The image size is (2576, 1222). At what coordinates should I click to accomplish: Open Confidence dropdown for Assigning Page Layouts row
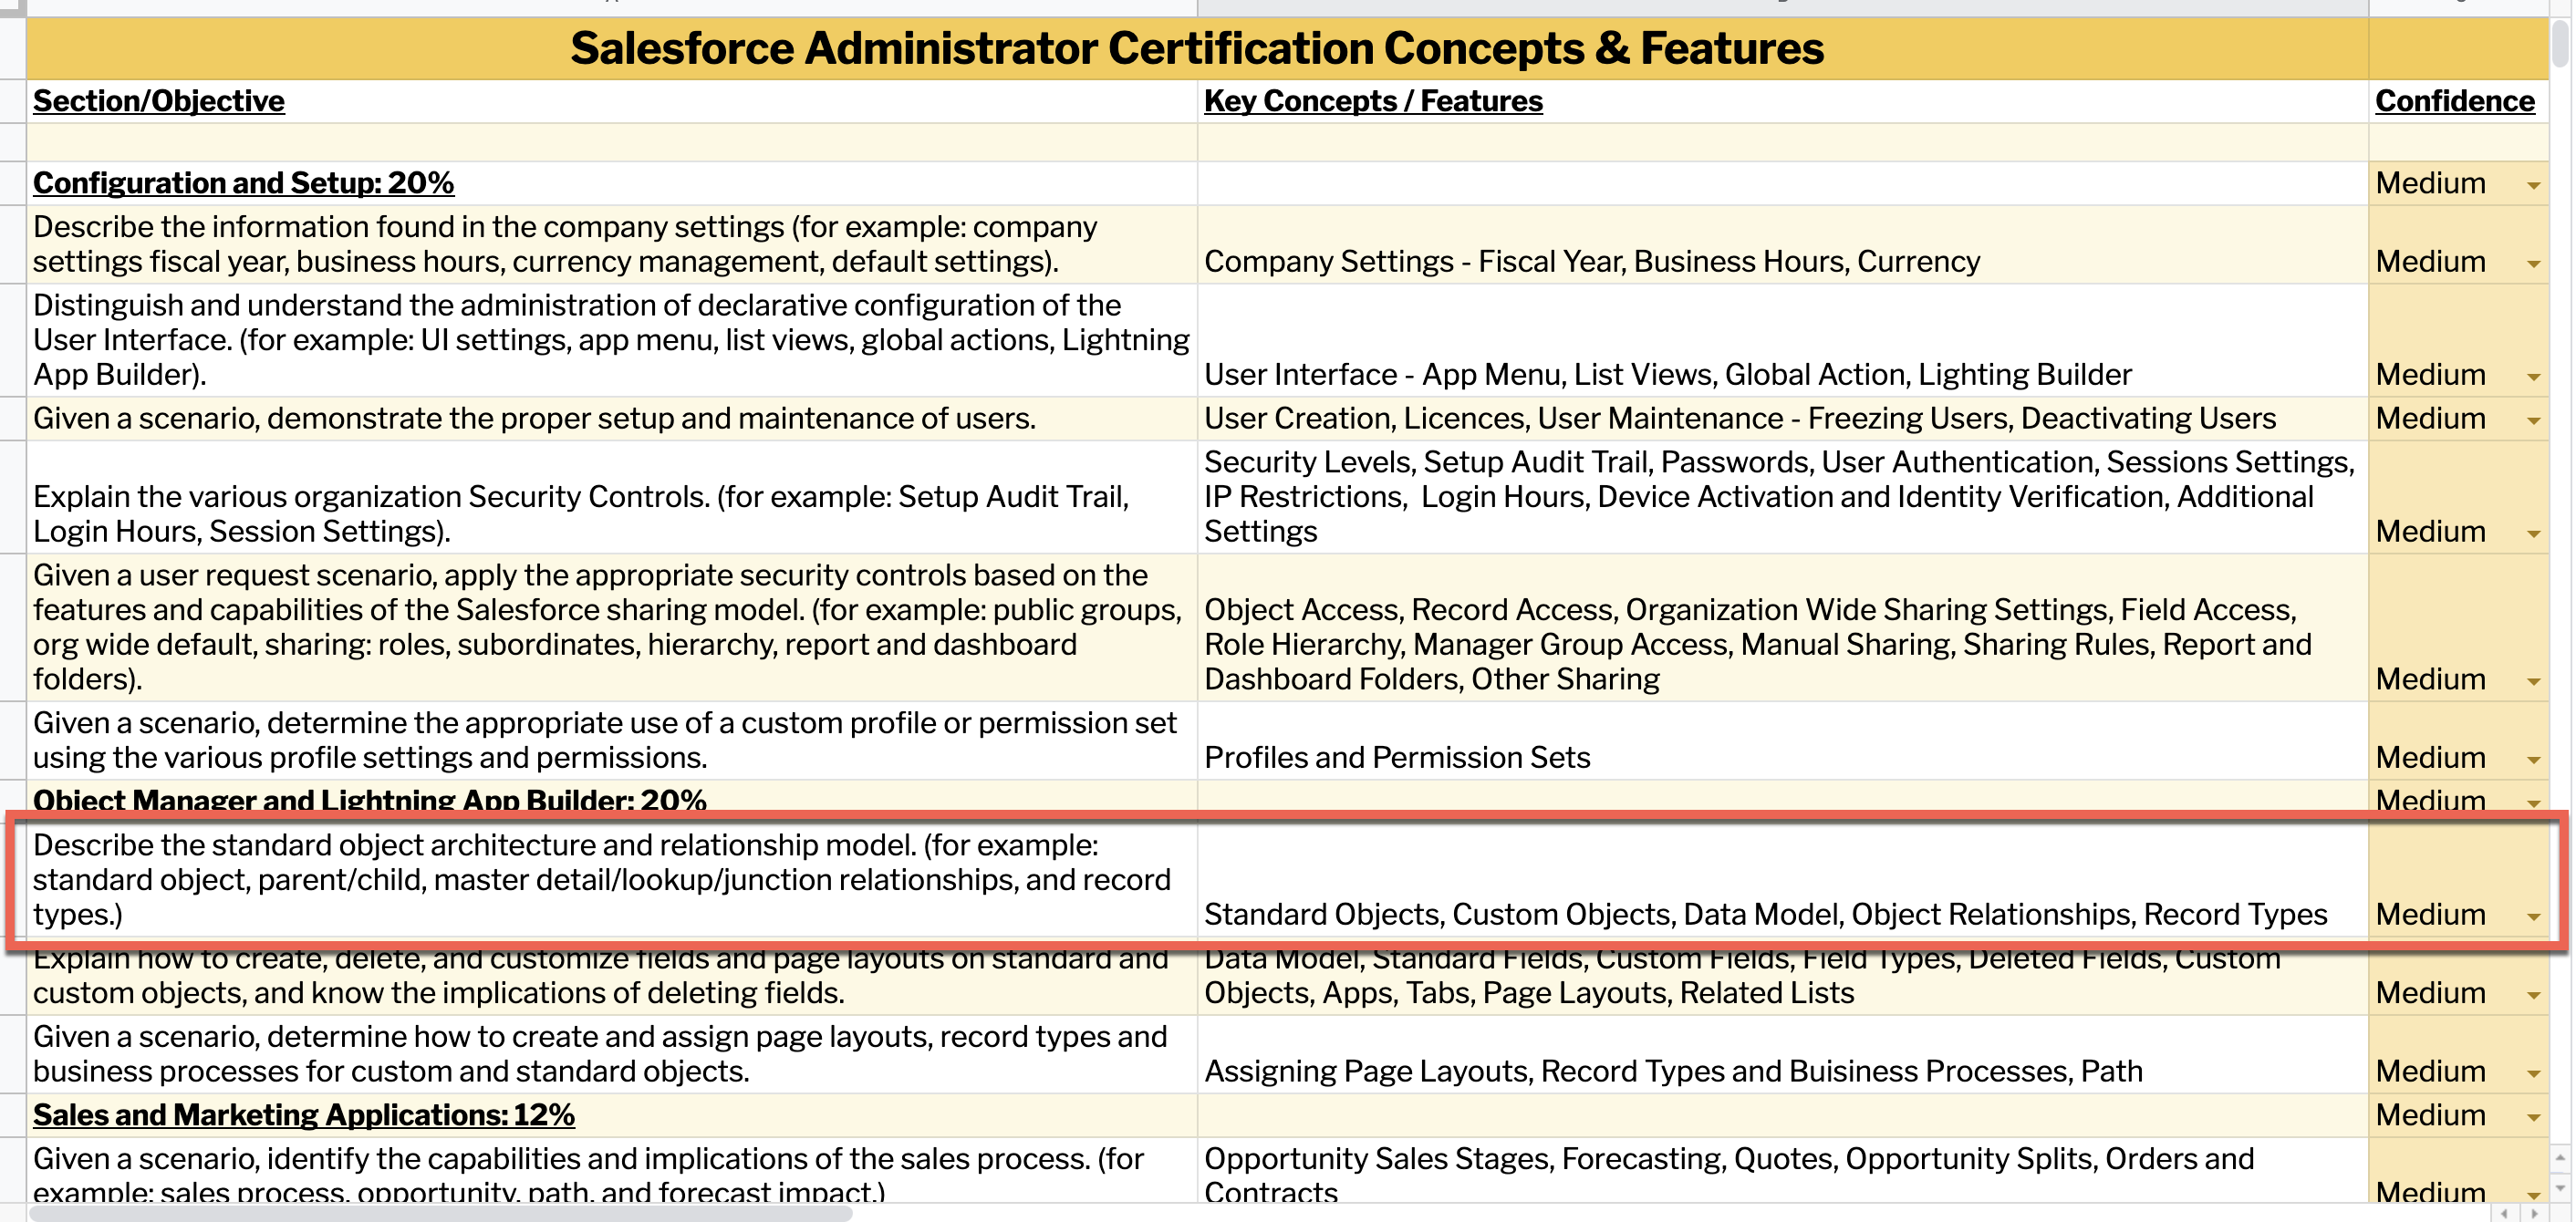click(x=2533, y=1074)
